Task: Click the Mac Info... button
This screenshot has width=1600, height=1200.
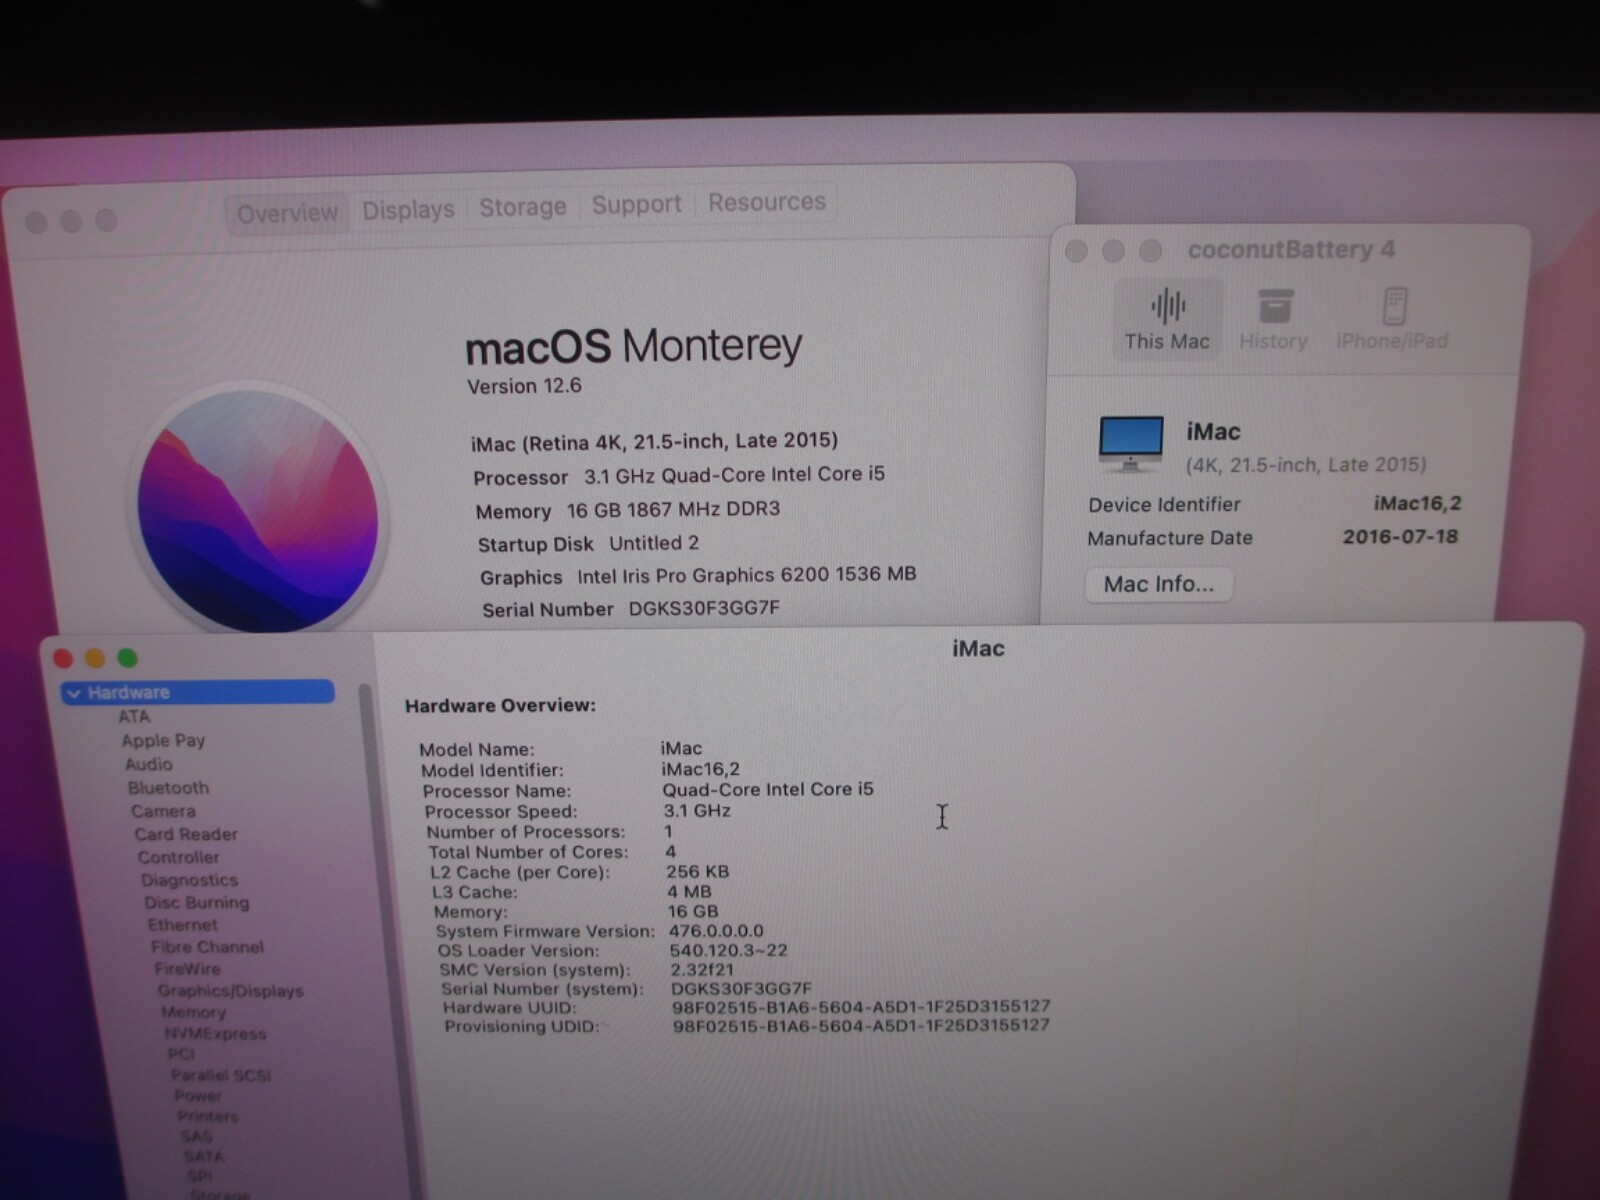Action: coord(1159,584)
